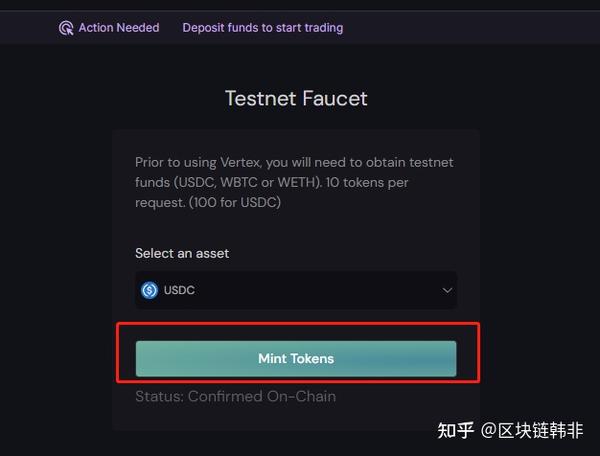Click the Action Needed cursor icon

[x=66, y=28]
